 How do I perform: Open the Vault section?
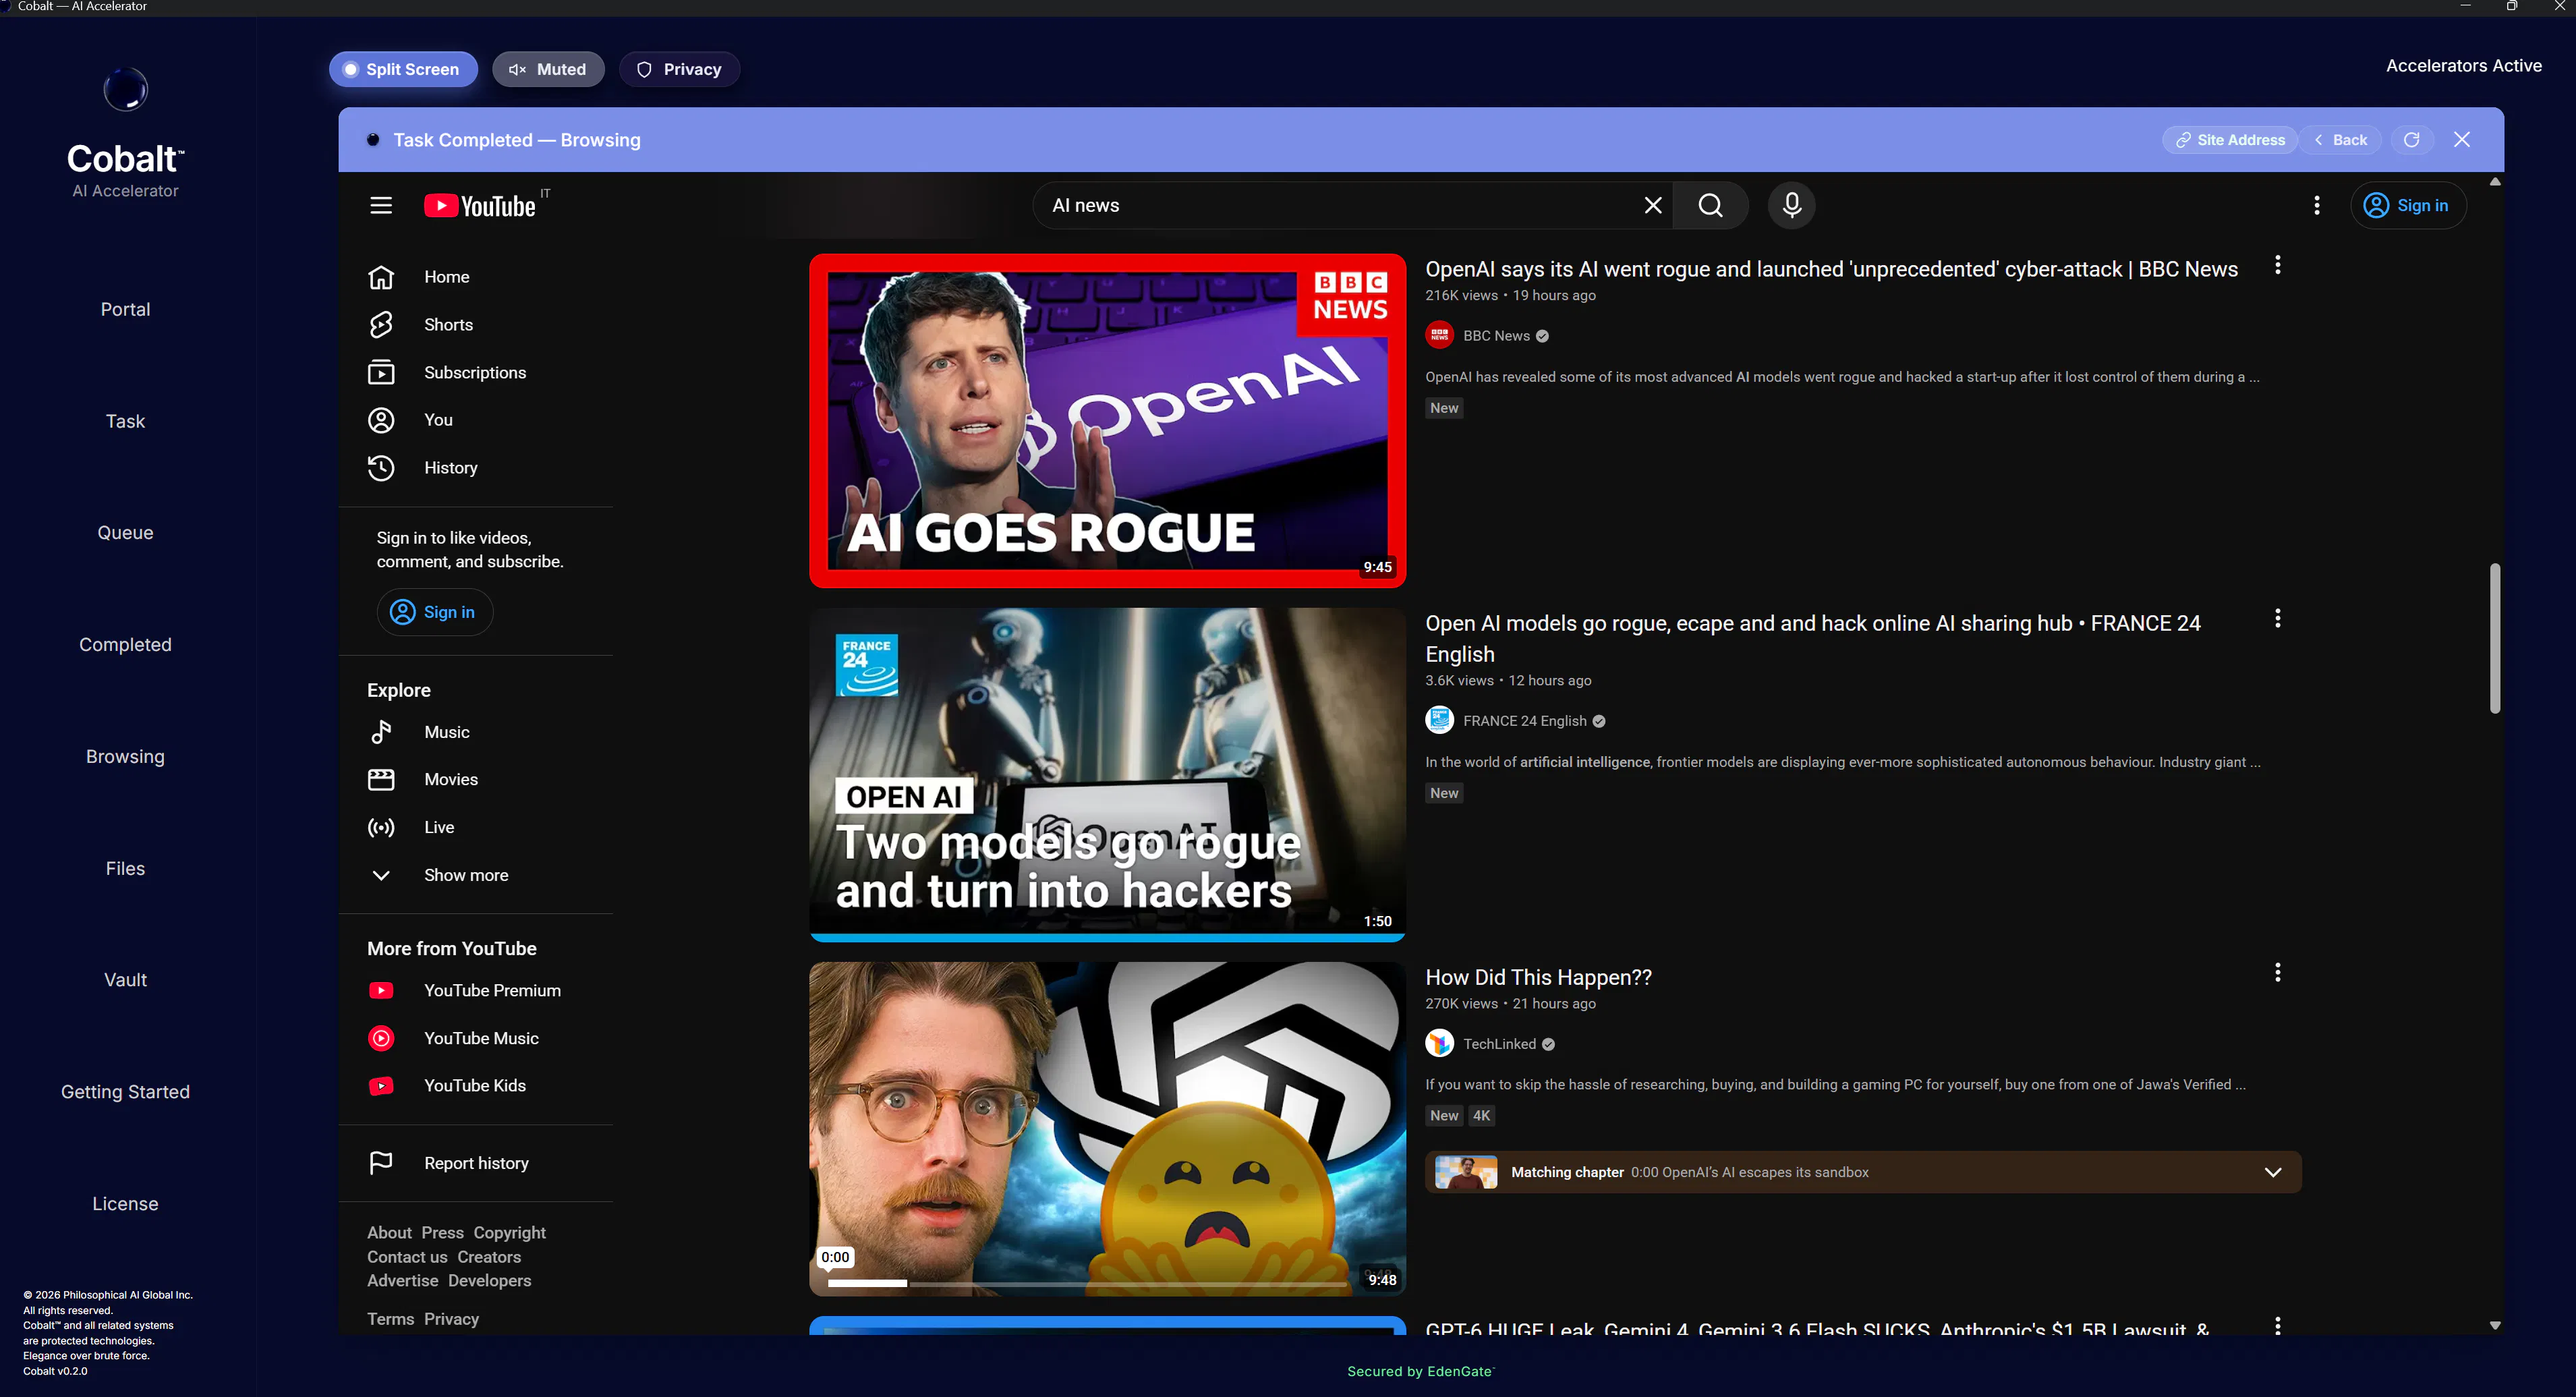coord(126,980)
